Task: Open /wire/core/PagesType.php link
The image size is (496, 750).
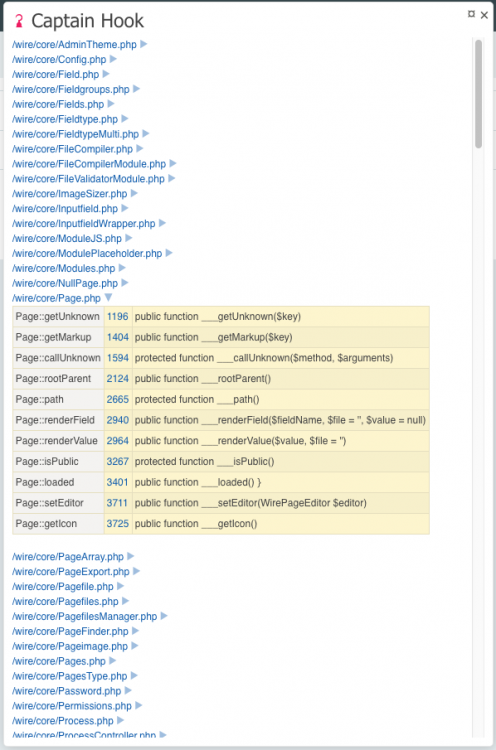Action: pyautogui.click(x=70, y=676)
